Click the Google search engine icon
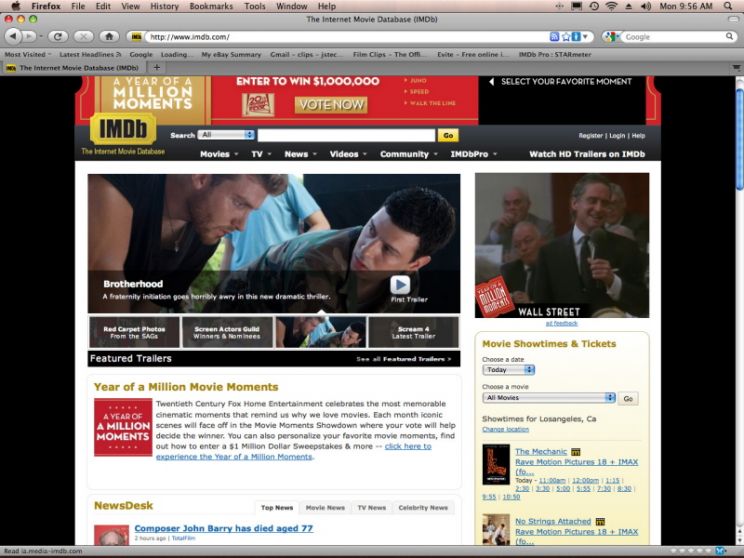 [x=610, y=37]
